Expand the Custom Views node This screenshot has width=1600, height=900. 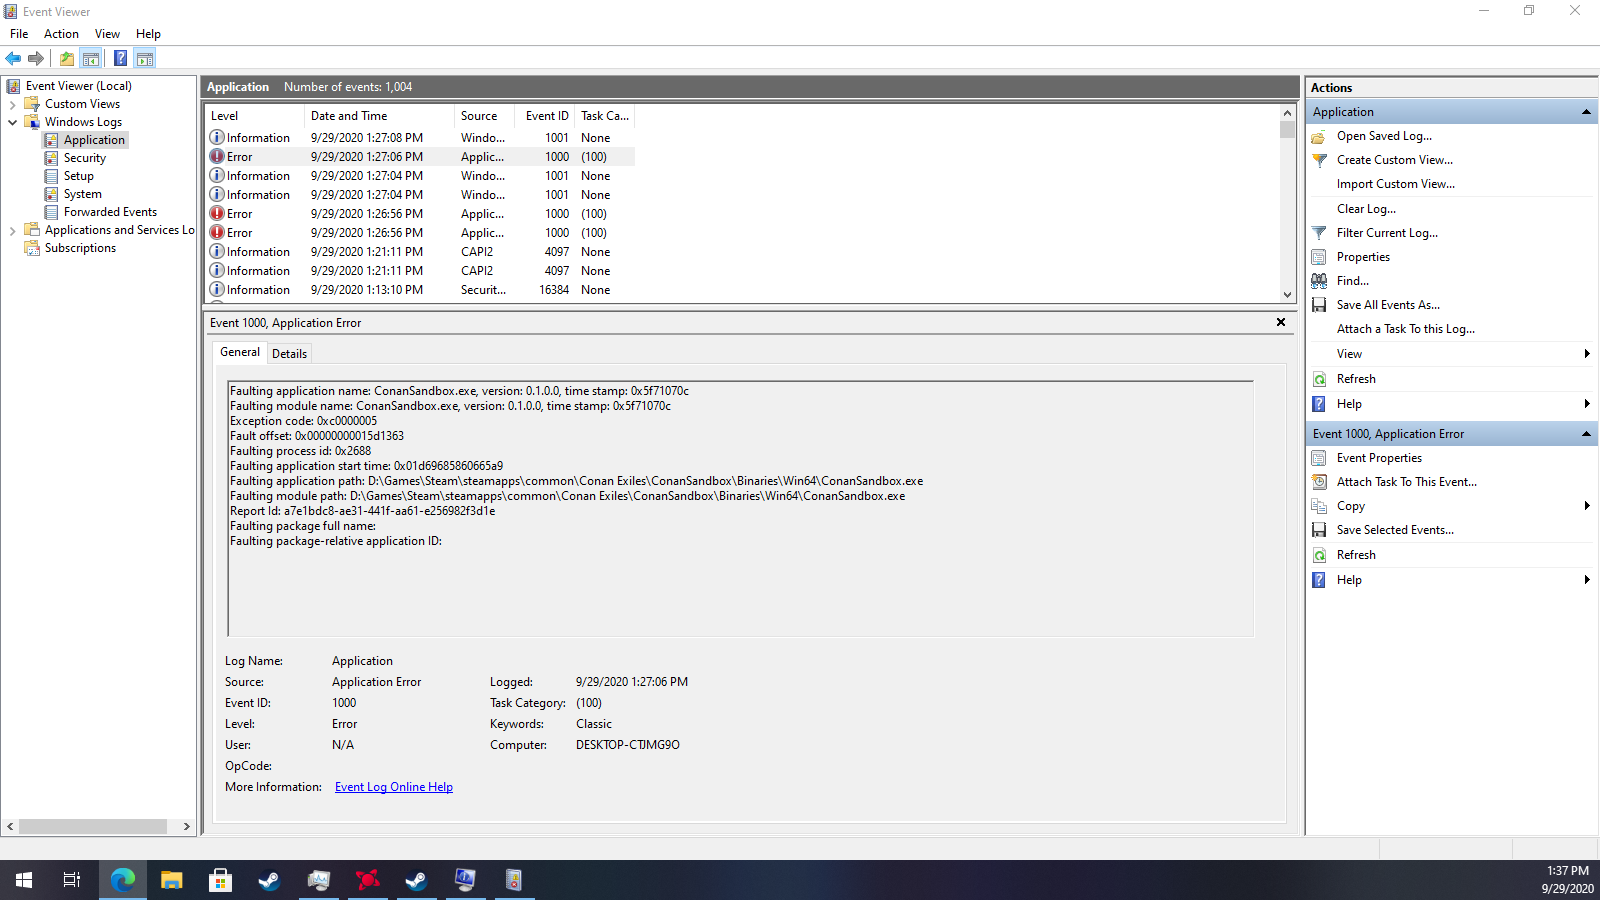(x=12, y=104)
